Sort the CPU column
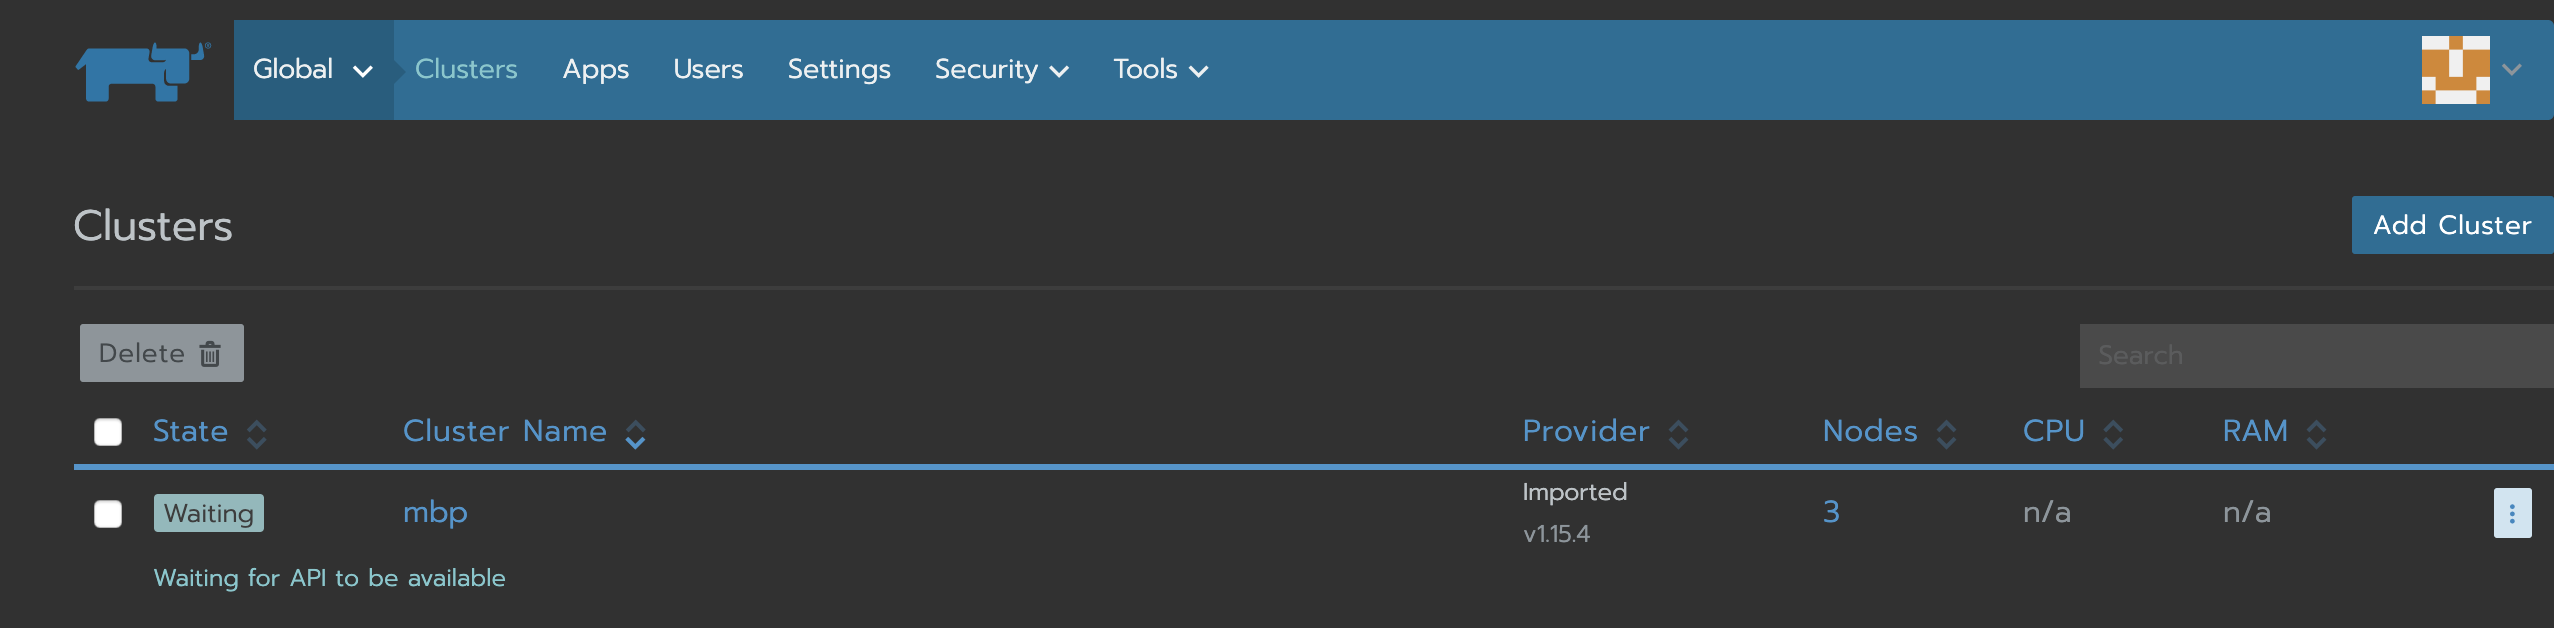 [x=2113, y=432]
